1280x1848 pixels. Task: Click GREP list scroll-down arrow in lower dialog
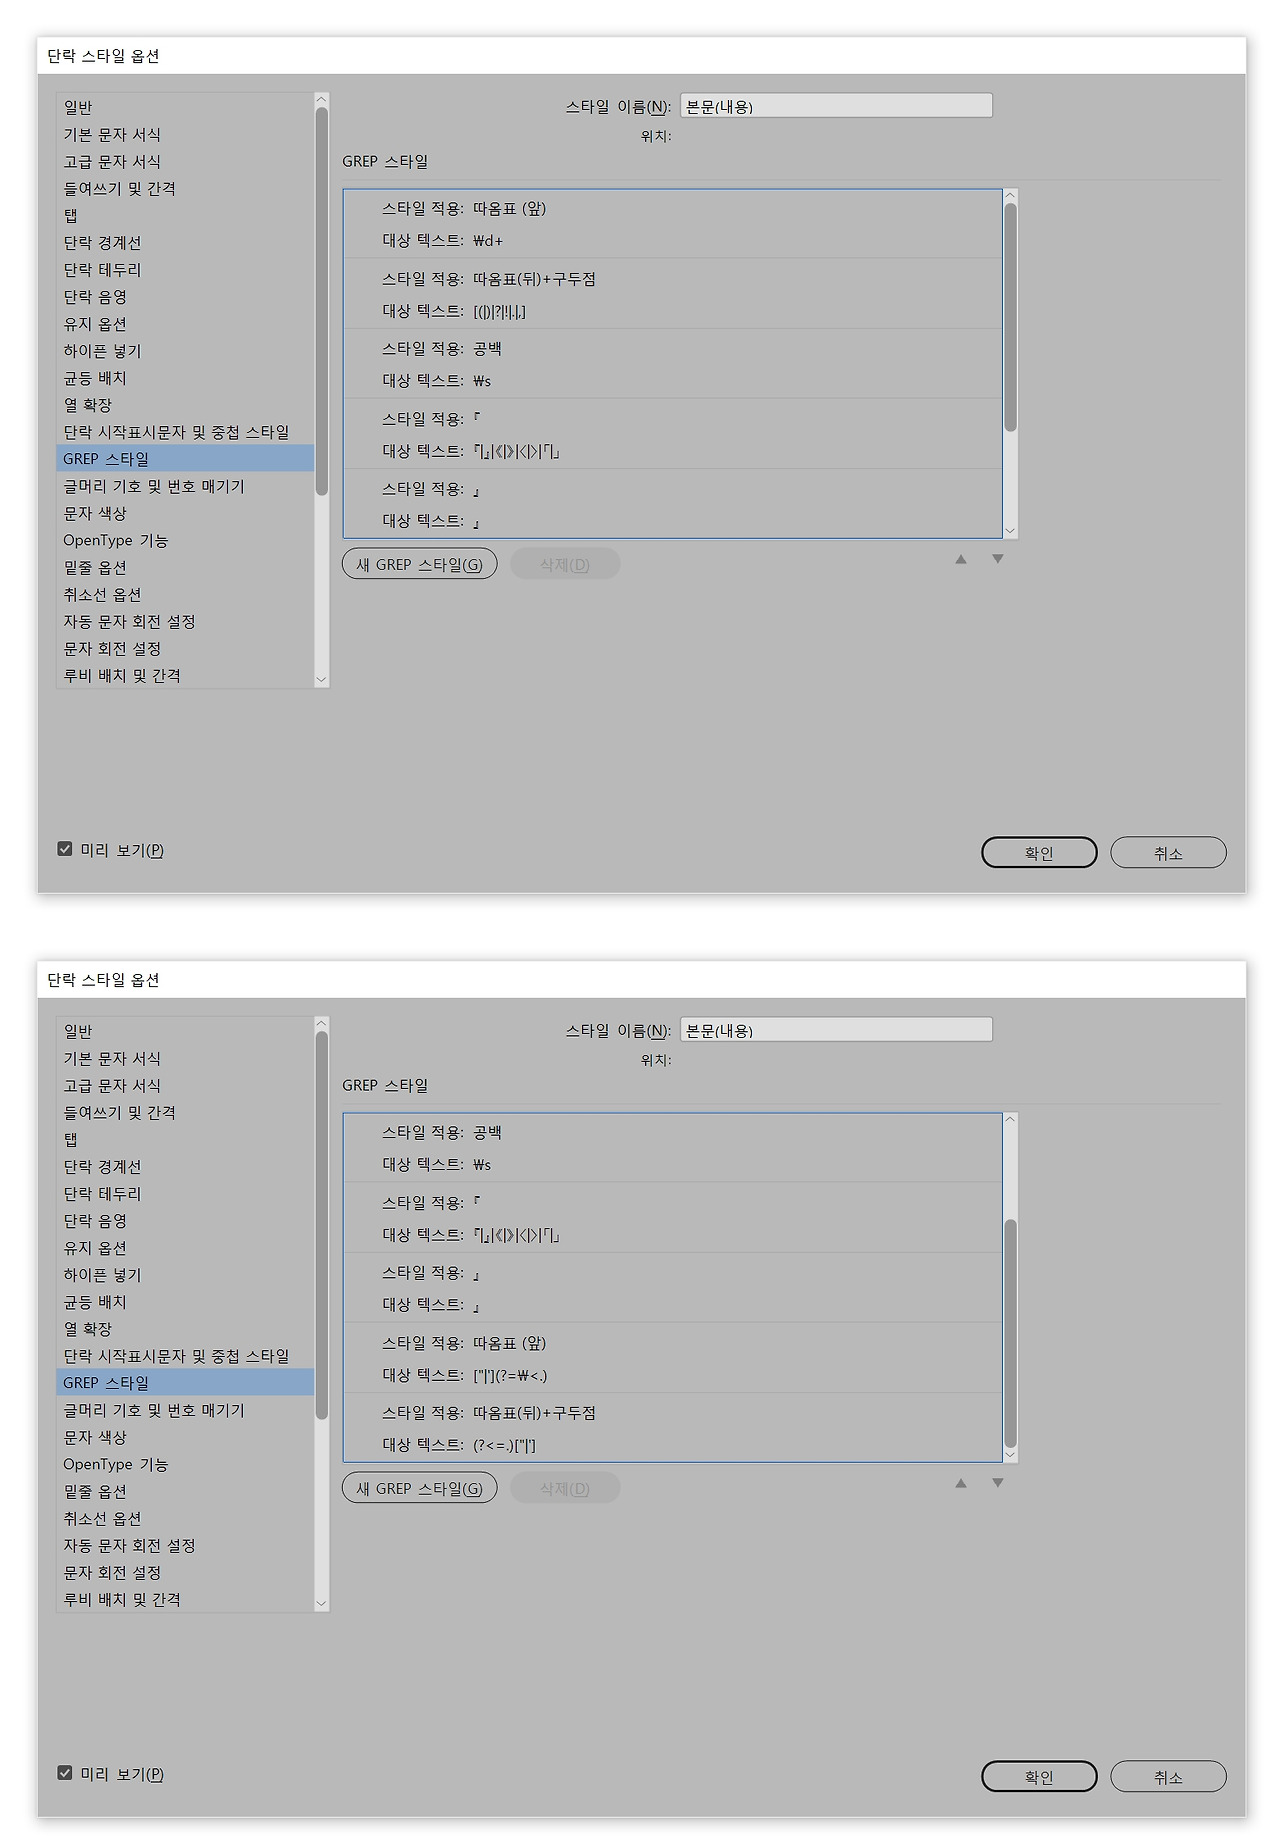pos(1010,1455)
